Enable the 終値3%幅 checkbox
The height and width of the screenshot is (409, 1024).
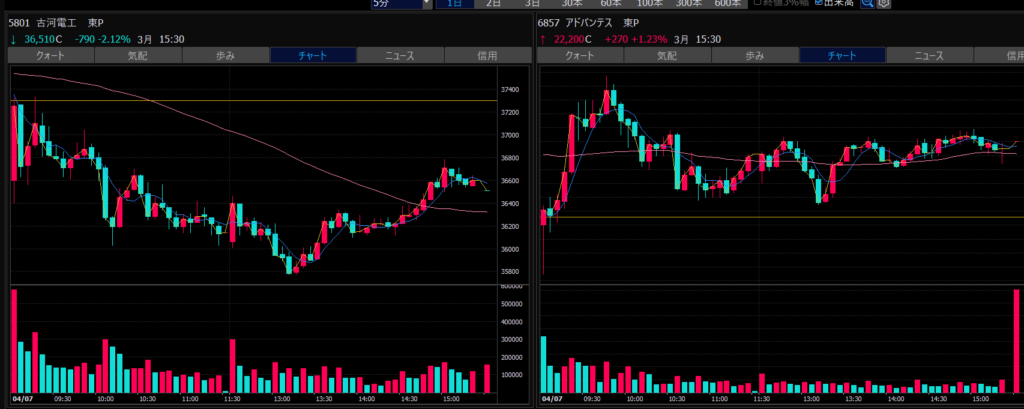(757, 4)
